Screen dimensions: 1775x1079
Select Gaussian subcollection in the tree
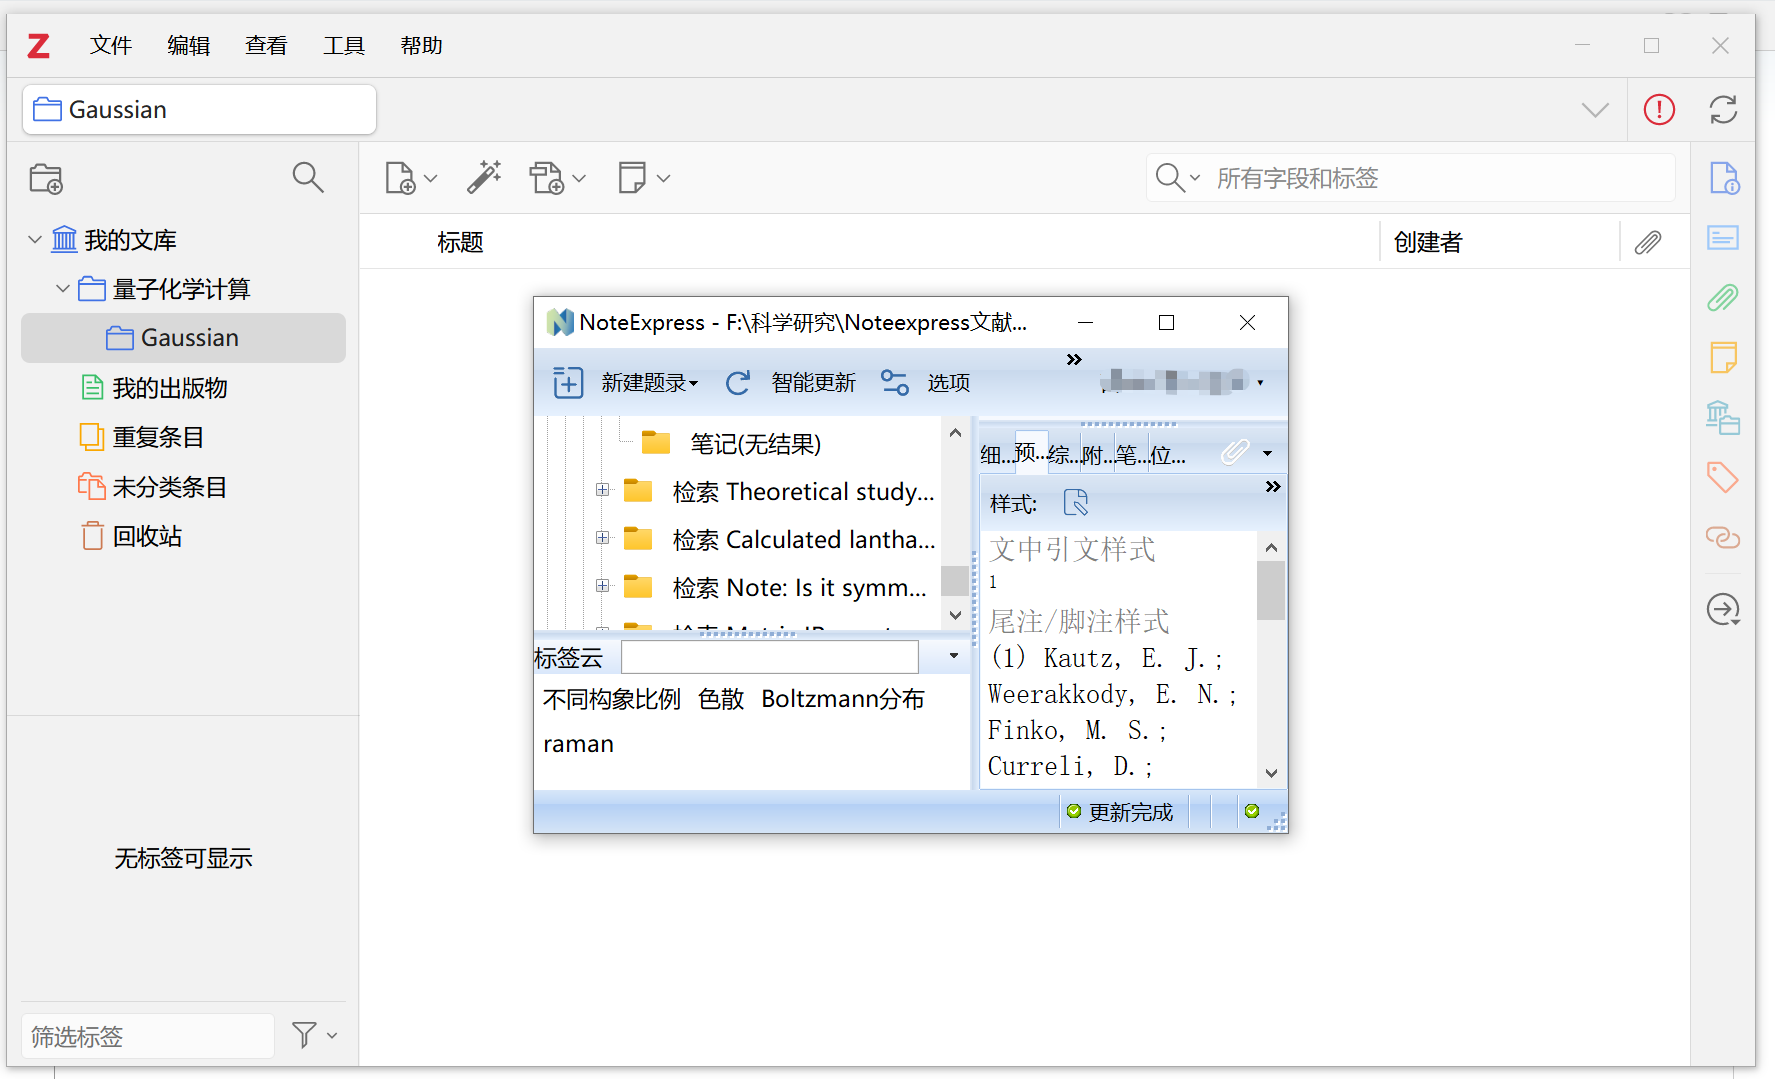click(x=184, y=338)
